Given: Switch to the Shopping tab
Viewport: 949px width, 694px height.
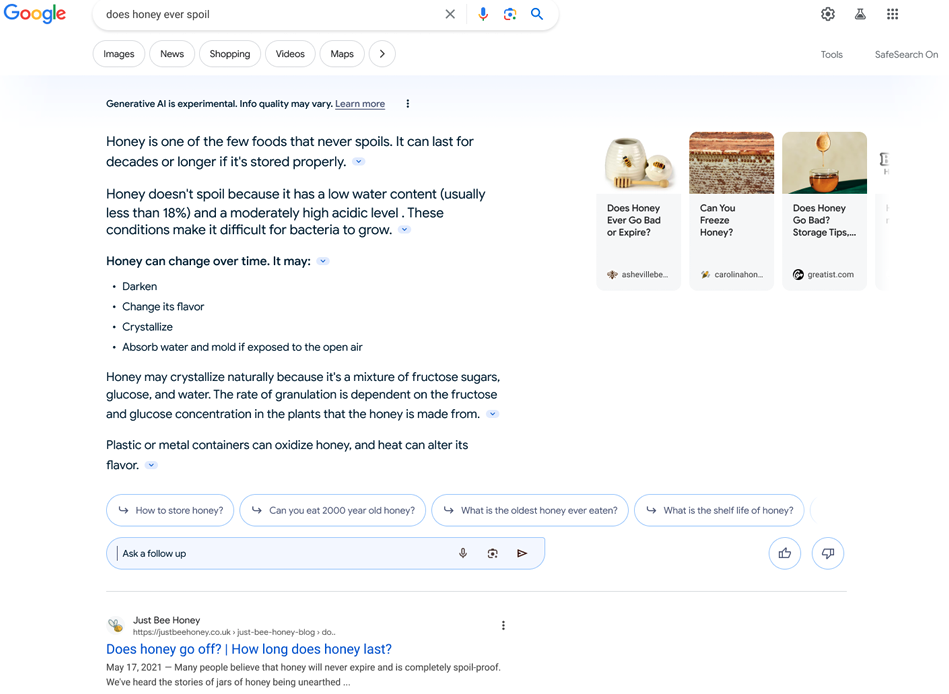Looking at the screenshot, I should point(229,53).
